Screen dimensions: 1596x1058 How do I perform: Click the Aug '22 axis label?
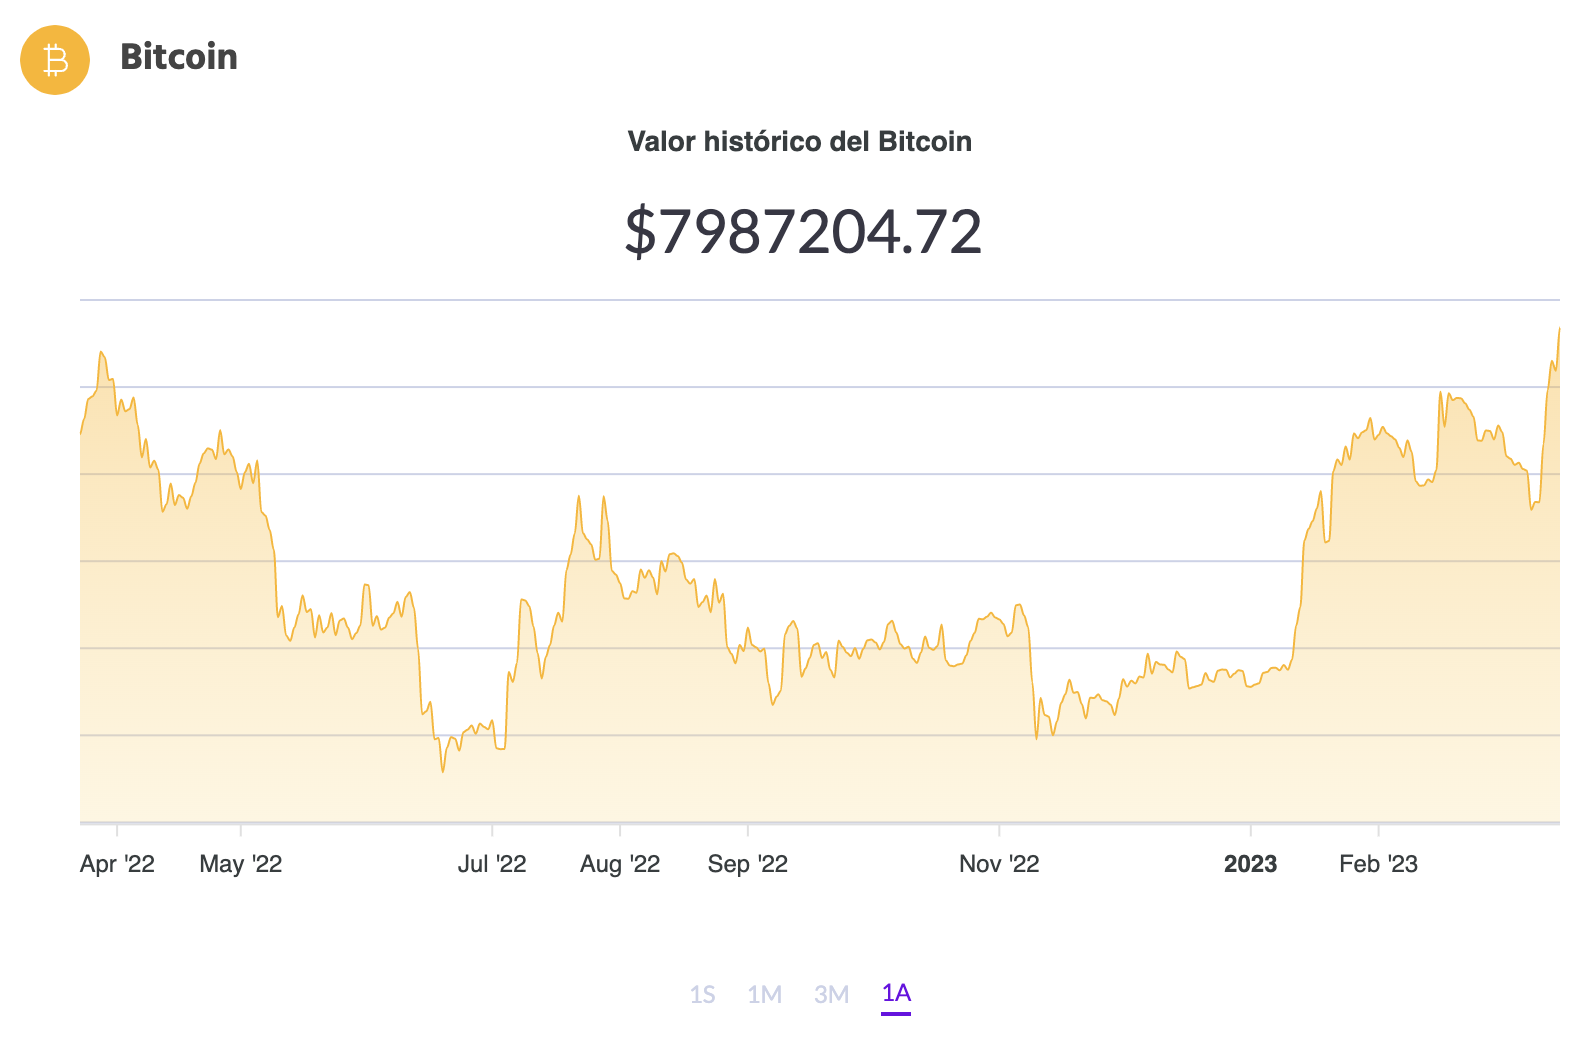click(x=620, y=864)
